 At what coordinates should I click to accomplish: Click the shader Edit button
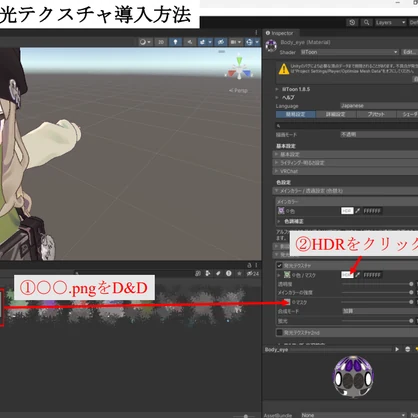pos(409,52)
